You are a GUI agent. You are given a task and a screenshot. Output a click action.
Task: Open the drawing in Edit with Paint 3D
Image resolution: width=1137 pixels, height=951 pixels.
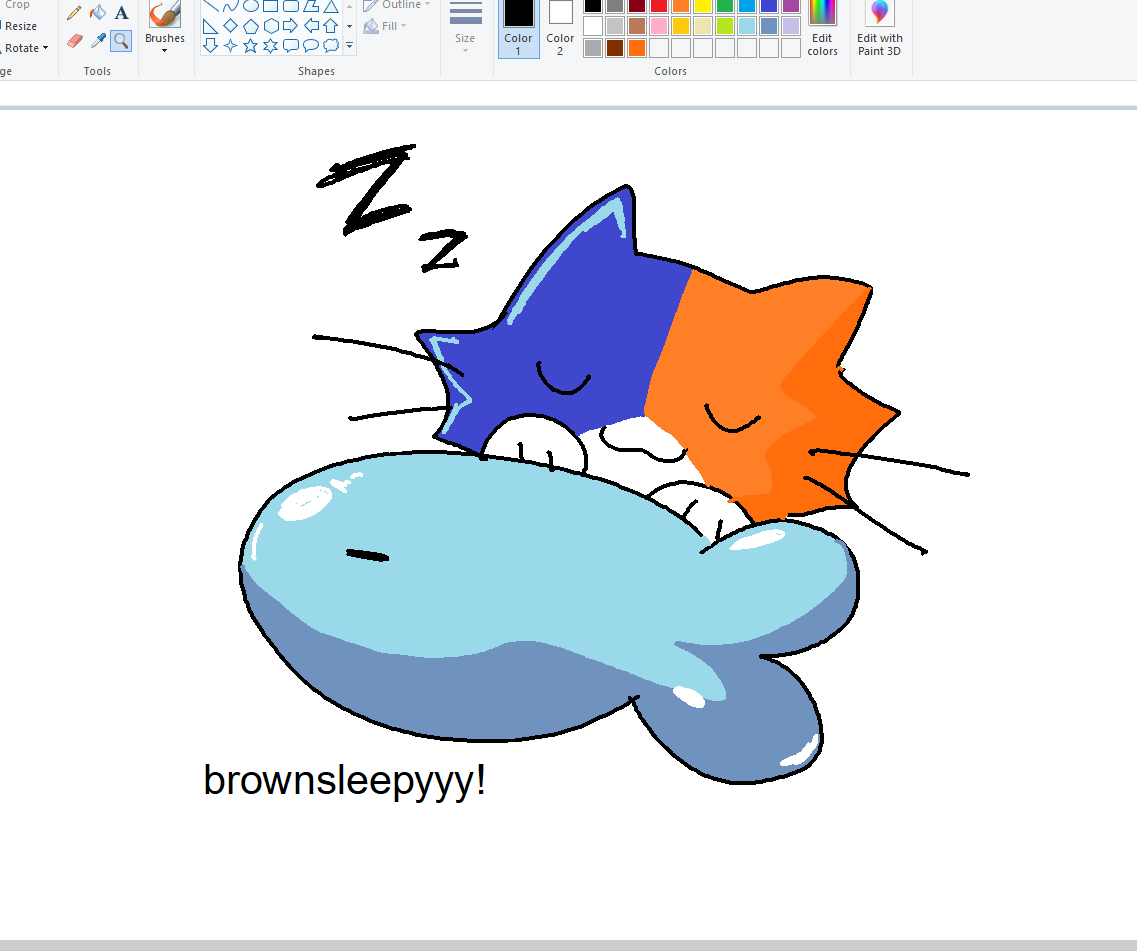[x=879, y=29]
